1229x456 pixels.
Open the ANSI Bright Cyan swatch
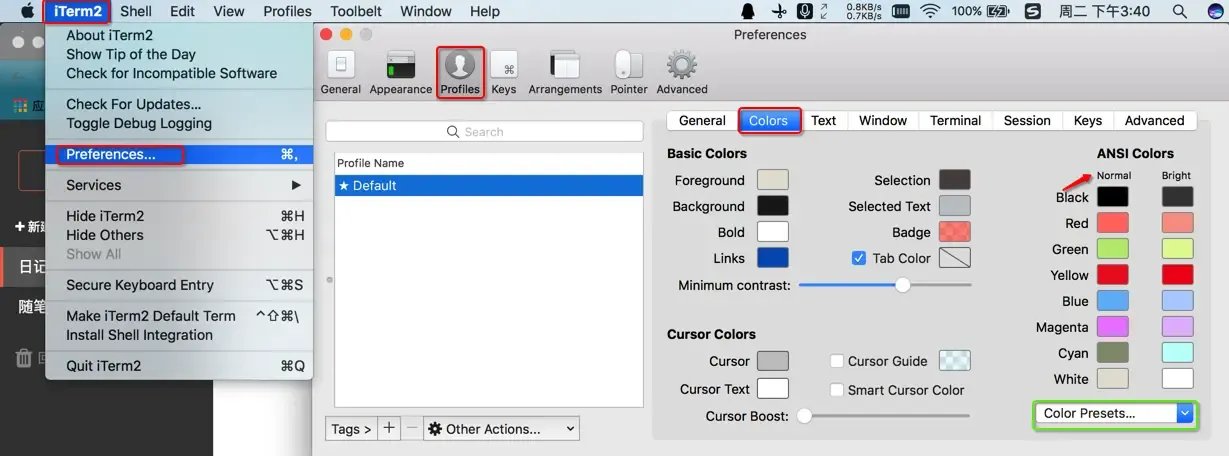1177,353
